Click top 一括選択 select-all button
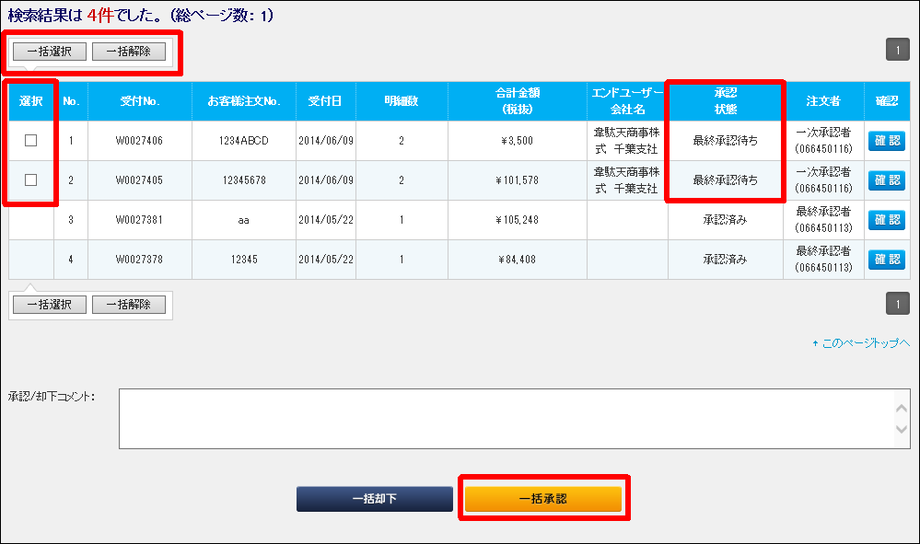920x544 pixels. [49, 52]
